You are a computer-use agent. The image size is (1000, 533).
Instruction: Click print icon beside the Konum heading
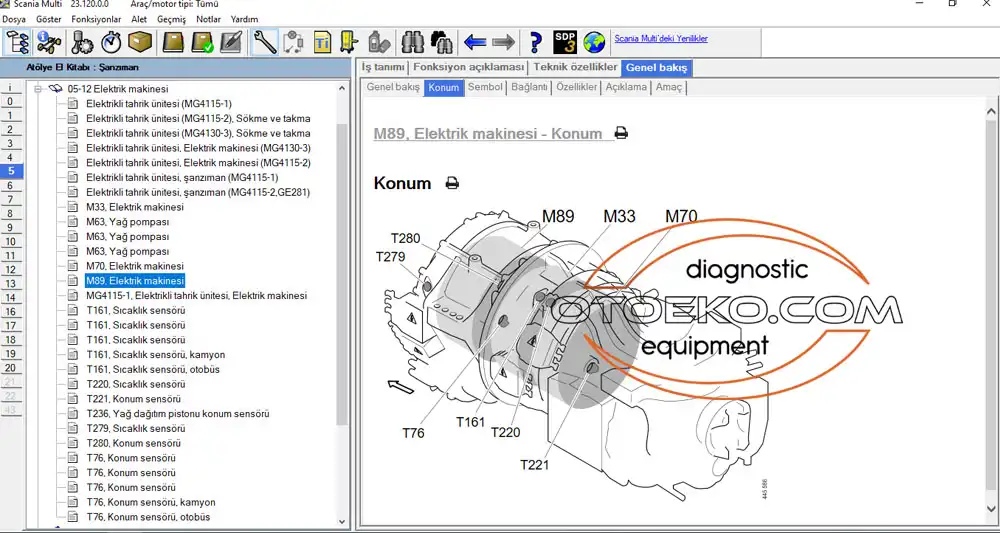pyautogui.click(x=452, y=183)
